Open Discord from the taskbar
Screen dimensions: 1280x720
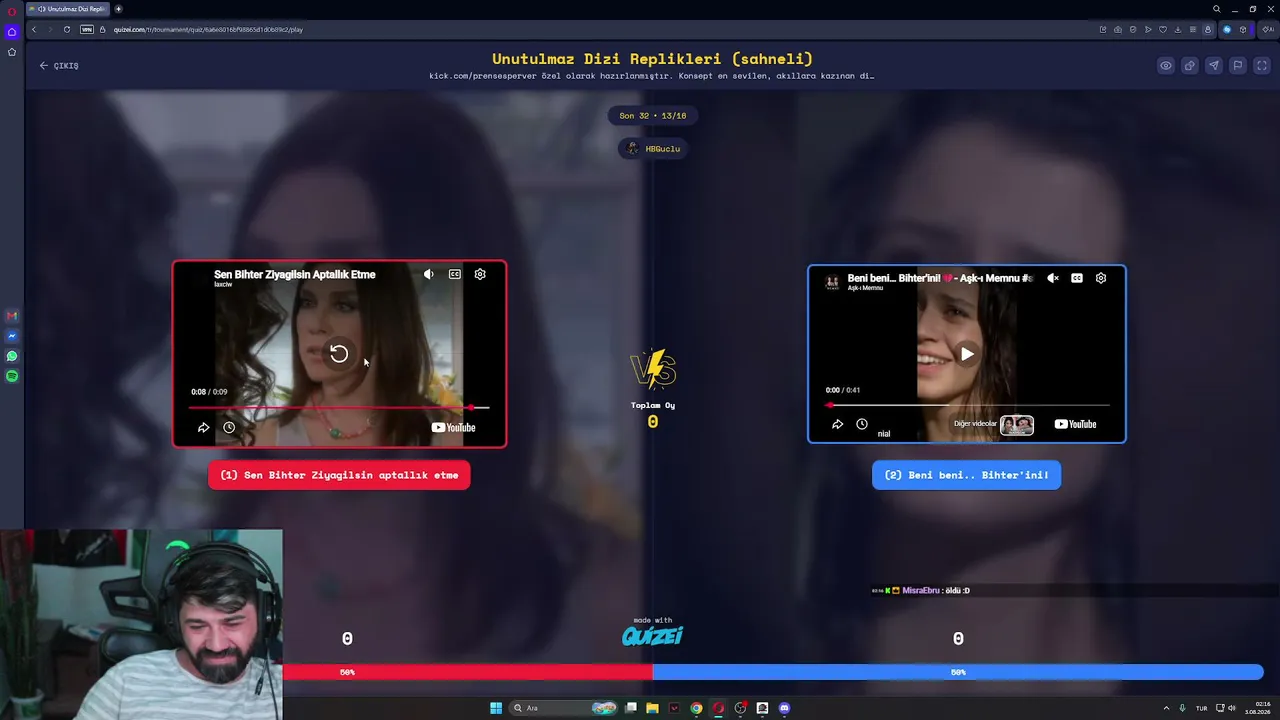point(784,708)
